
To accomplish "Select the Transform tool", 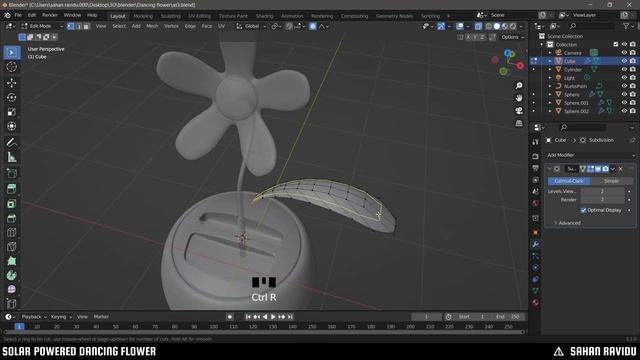I will (x=11, y=126).
